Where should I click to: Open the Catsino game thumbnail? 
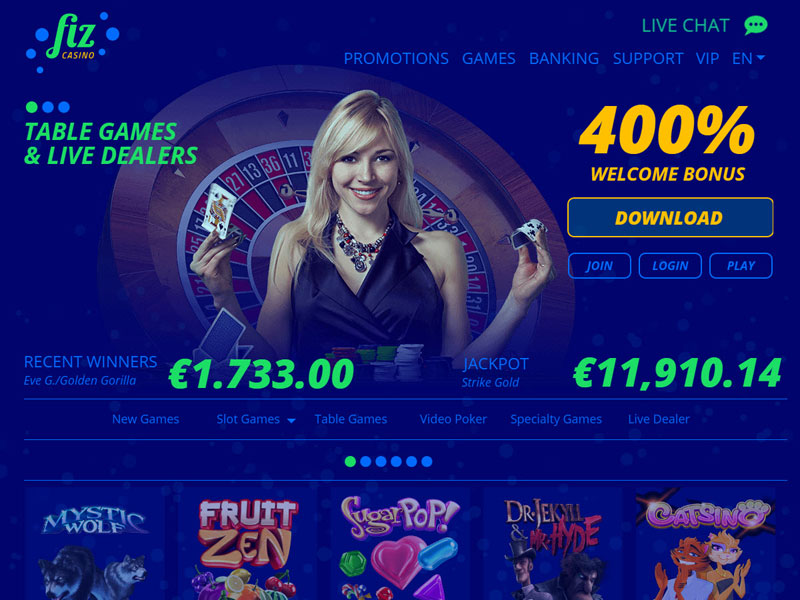coord(706,544)
